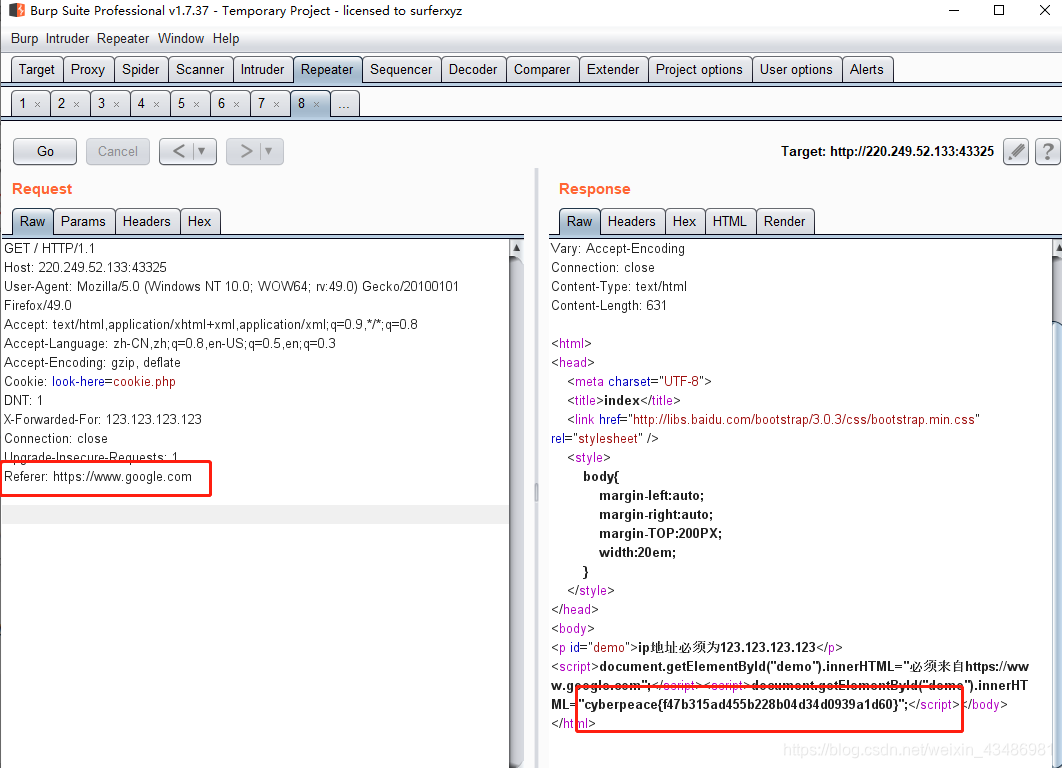Click the Go button
Screen dimensions: 1062x768
pyautogui.click(x=45, y=151)
